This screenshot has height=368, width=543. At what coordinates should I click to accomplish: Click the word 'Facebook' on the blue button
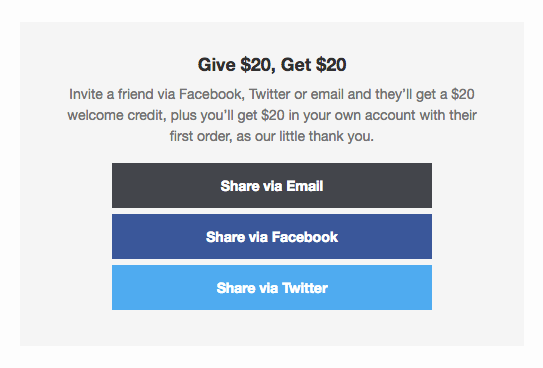(x=305, y=237)
